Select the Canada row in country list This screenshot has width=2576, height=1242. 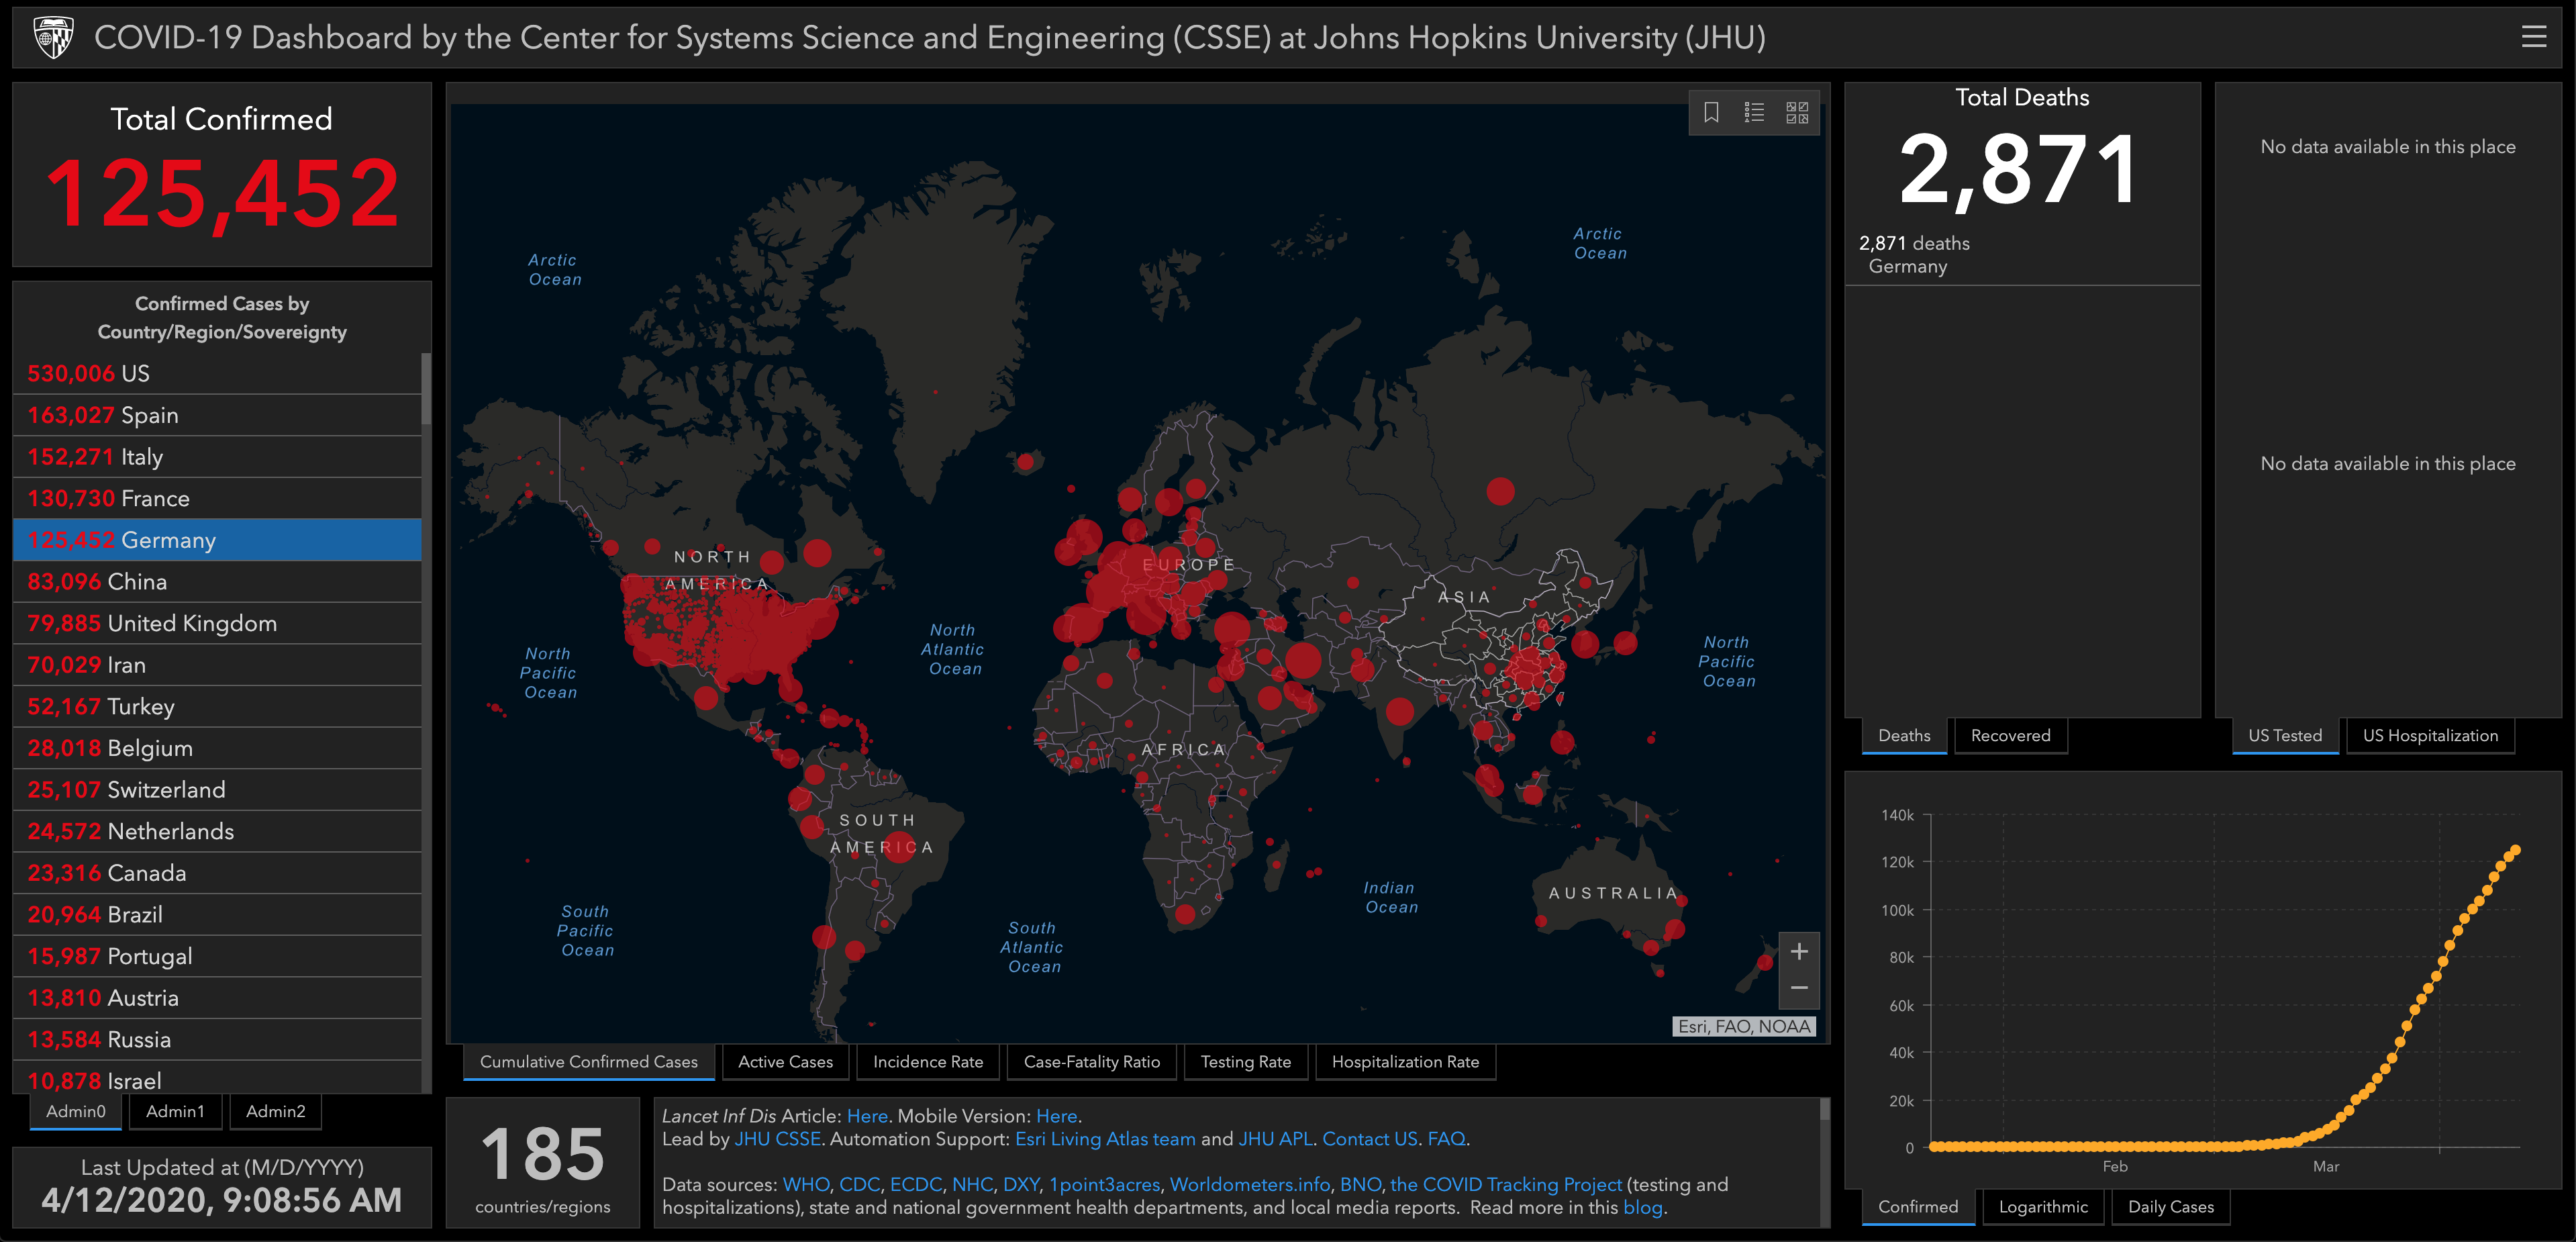tap(217, 873)
